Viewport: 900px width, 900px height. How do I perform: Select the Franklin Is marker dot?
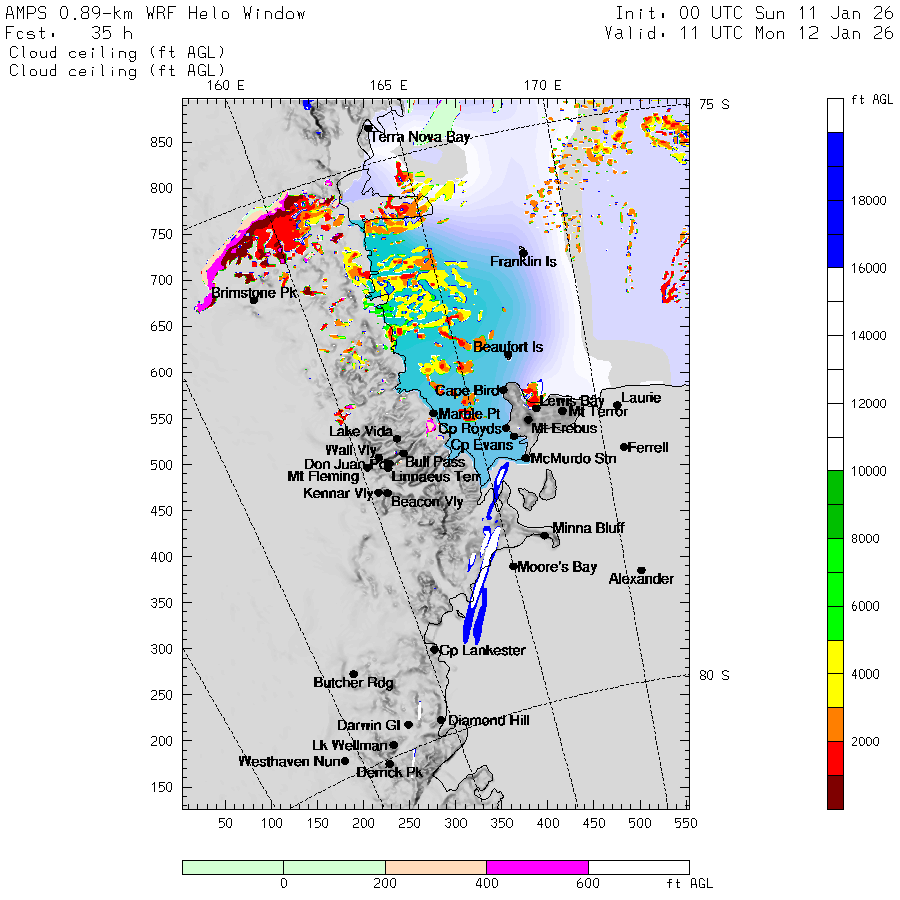coord(523,253)
